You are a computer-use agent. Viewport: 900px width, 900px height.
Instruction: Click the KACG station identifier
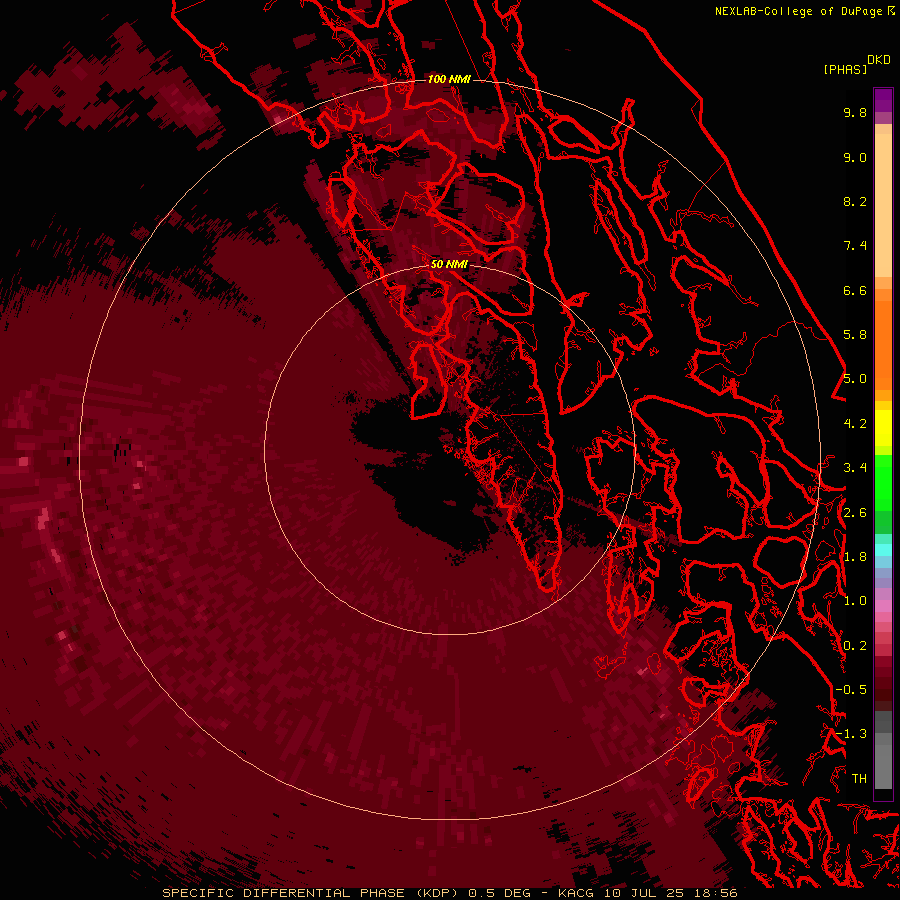tap(575, 893)
